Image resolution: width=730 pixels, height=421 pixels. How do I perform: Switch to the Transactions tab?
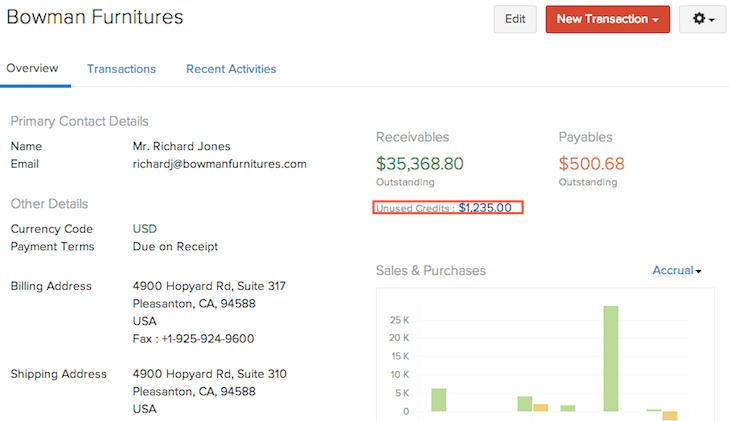pos(121,69)
